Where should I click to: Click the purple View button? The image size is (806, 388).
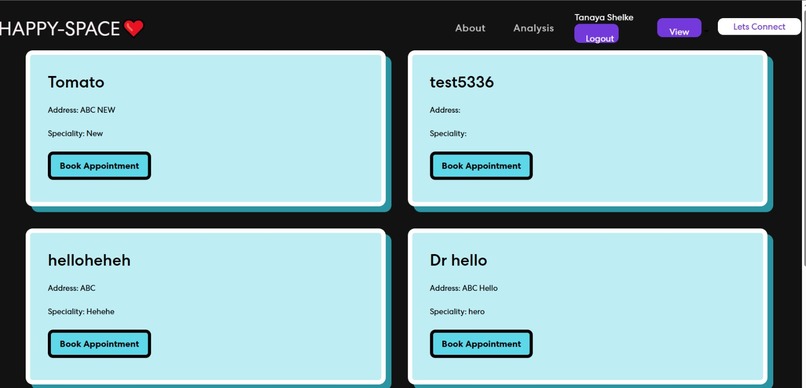click(679, 28)
